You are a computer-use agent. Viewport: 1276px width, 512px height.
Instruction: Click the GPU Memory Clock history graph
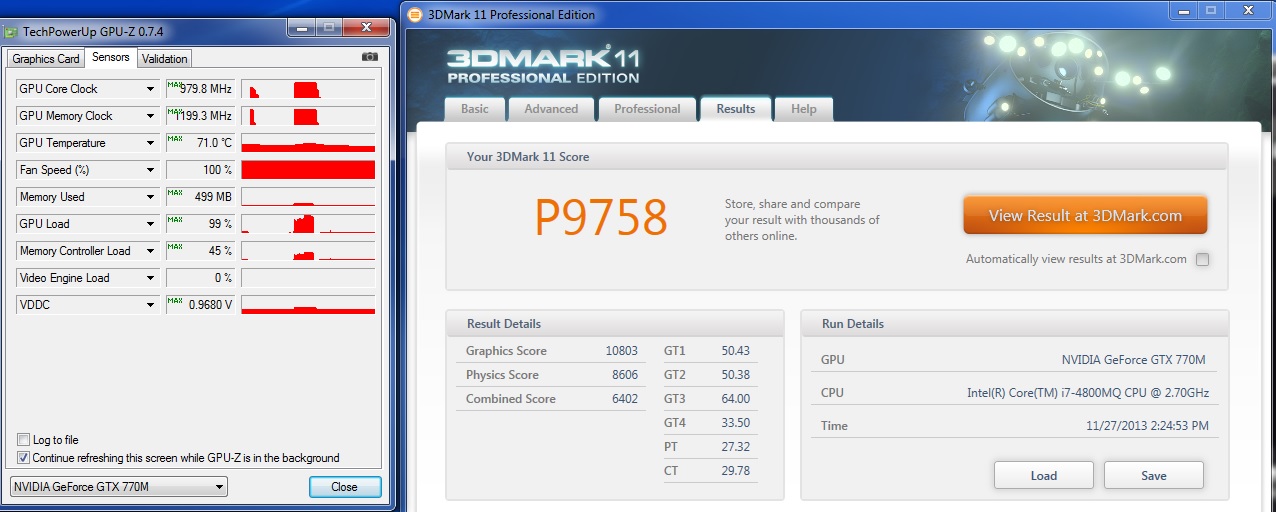click(x=308, y=116)
